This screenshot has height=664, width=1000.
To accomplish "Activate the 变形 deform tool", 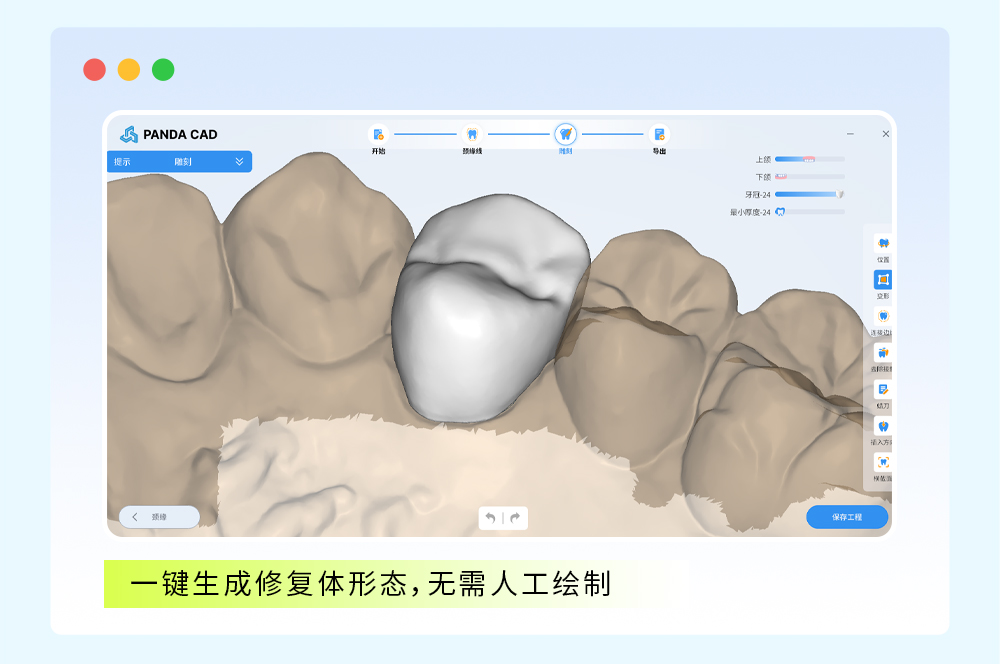I will point(883,279).
